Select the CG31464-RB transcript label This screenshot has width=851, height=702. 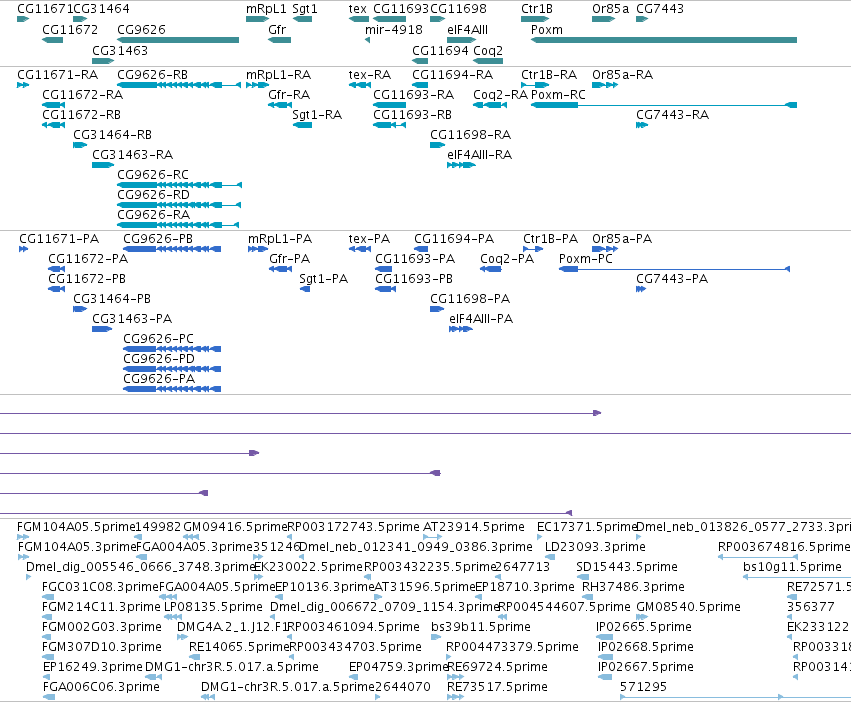[x=112, y=135]
